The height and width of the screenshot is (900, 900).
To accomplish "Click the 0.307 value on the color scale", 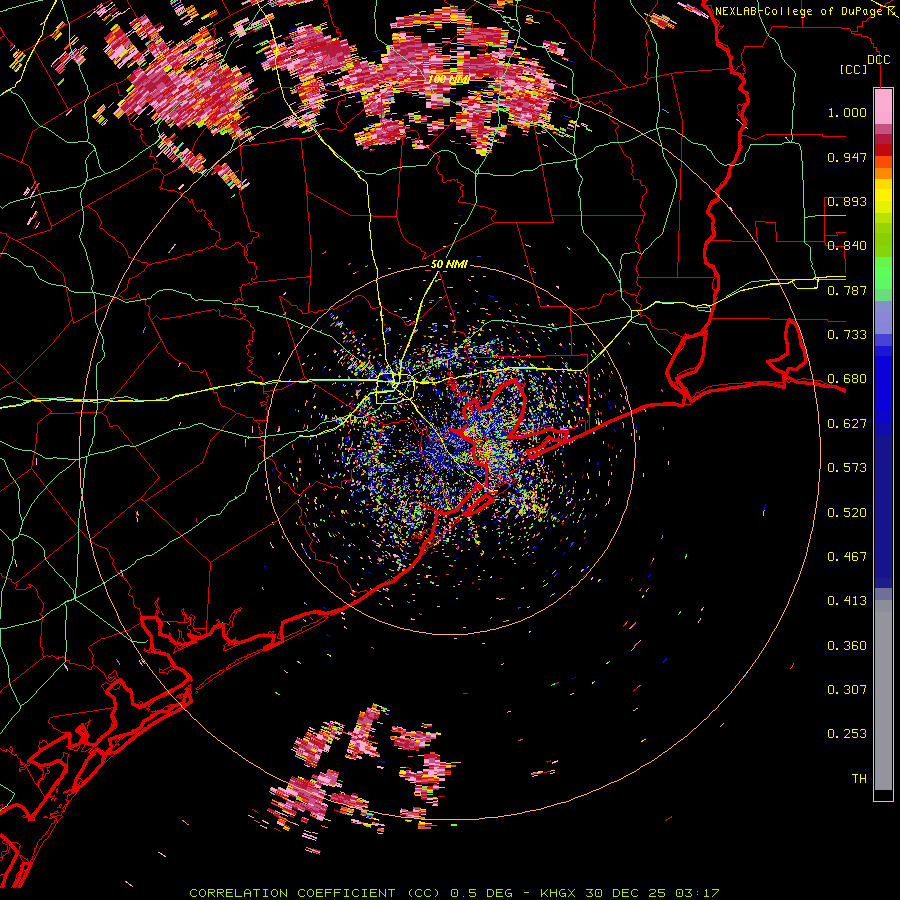I will pos(847,690).
